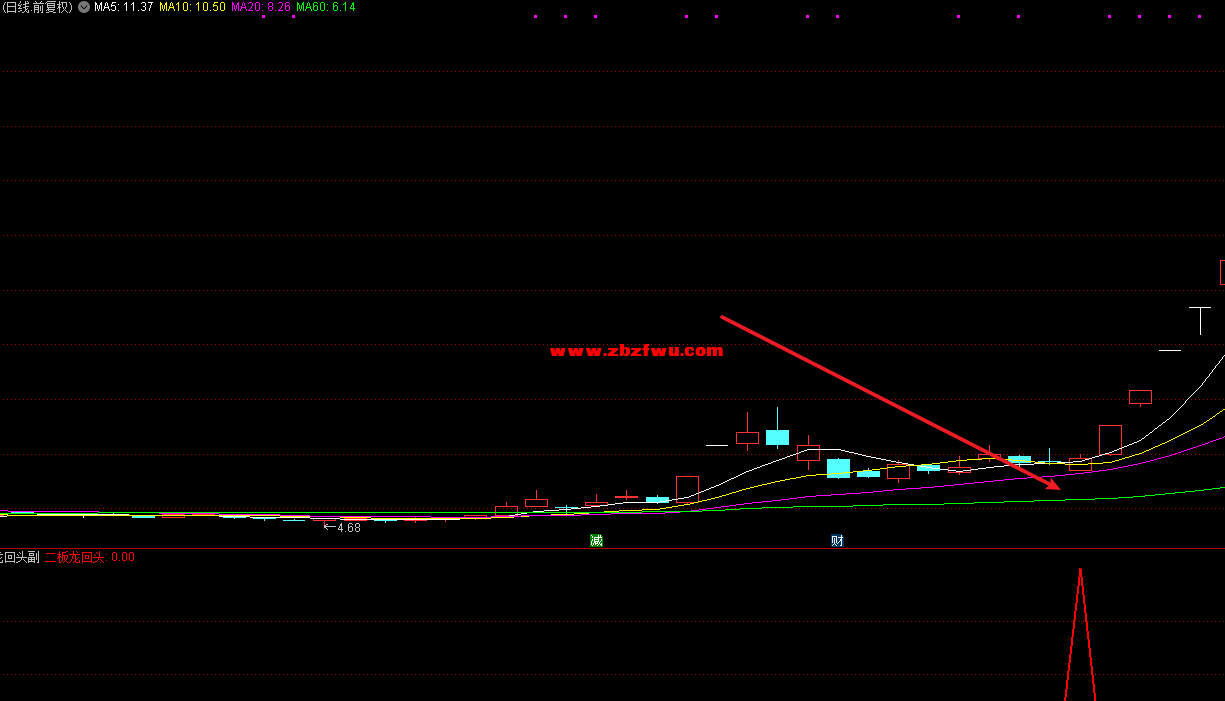Viewport: 1225px width, 701px height.
Task: Click the 日线 前复权 period label
Action: [38, 7]
